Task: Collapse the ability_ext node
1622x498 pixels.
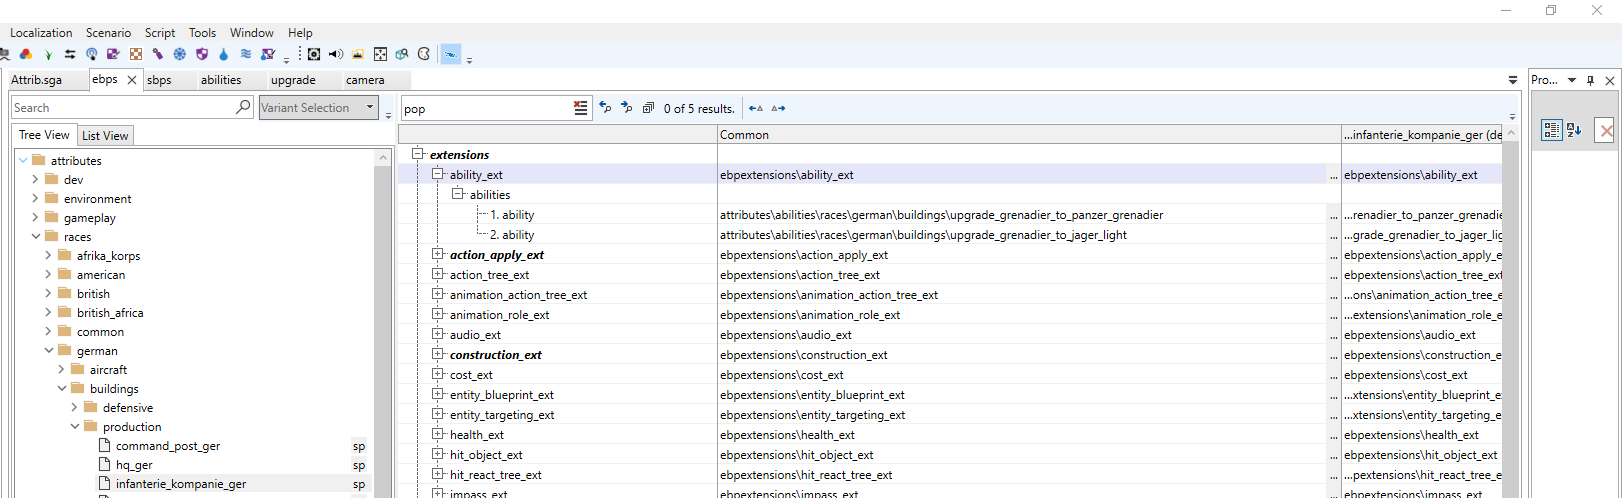Action: click(x=438, y=174)
